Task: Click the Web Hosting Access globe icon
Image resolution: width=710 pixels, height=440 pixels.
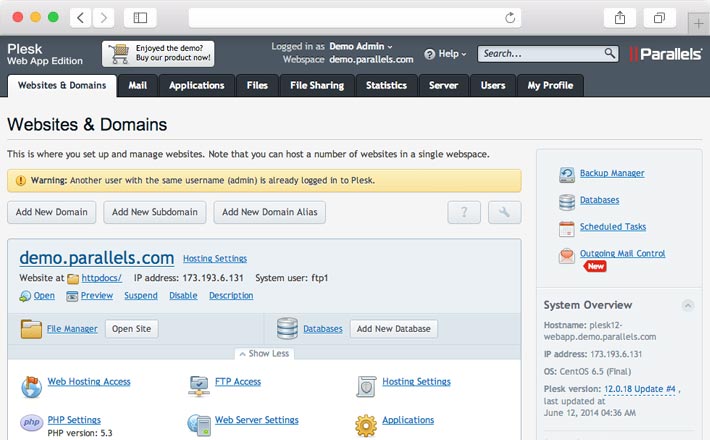Action: click(31, 387)
